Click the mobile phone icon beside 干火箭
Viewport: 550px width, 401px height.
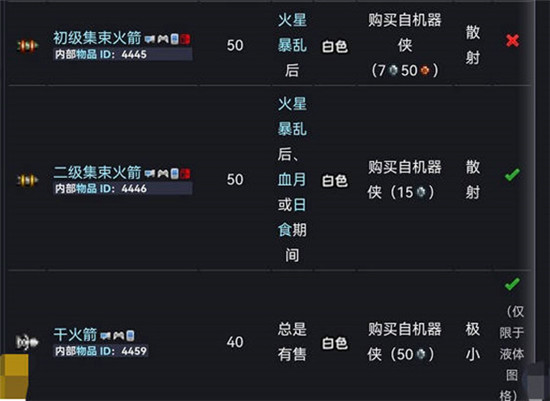130,336
